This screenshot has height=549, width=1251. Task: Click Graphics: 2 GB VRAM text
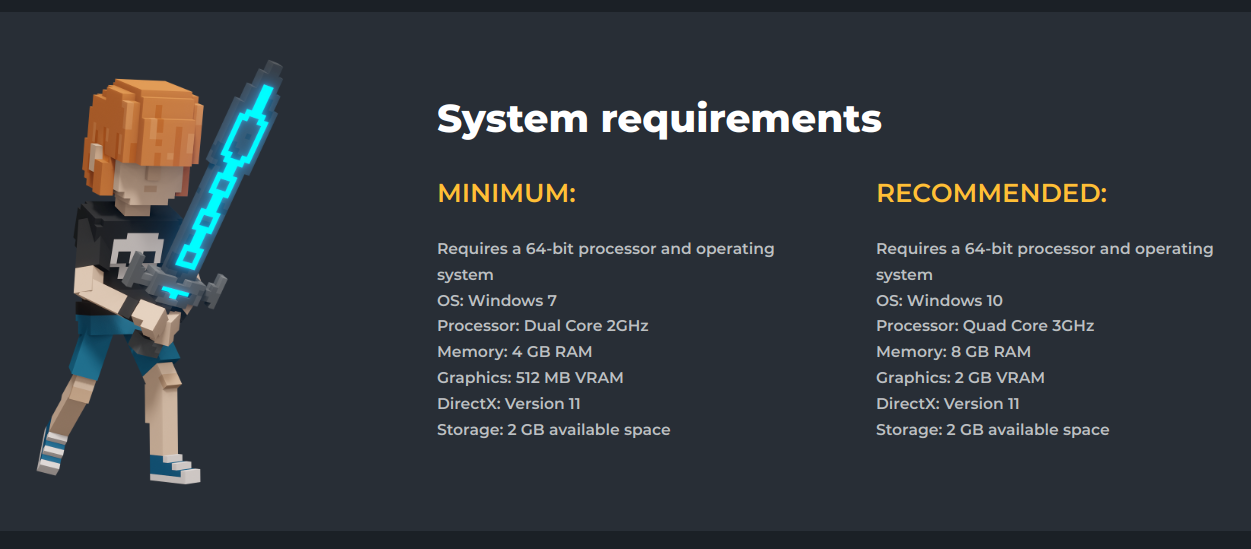click(960, 378)
